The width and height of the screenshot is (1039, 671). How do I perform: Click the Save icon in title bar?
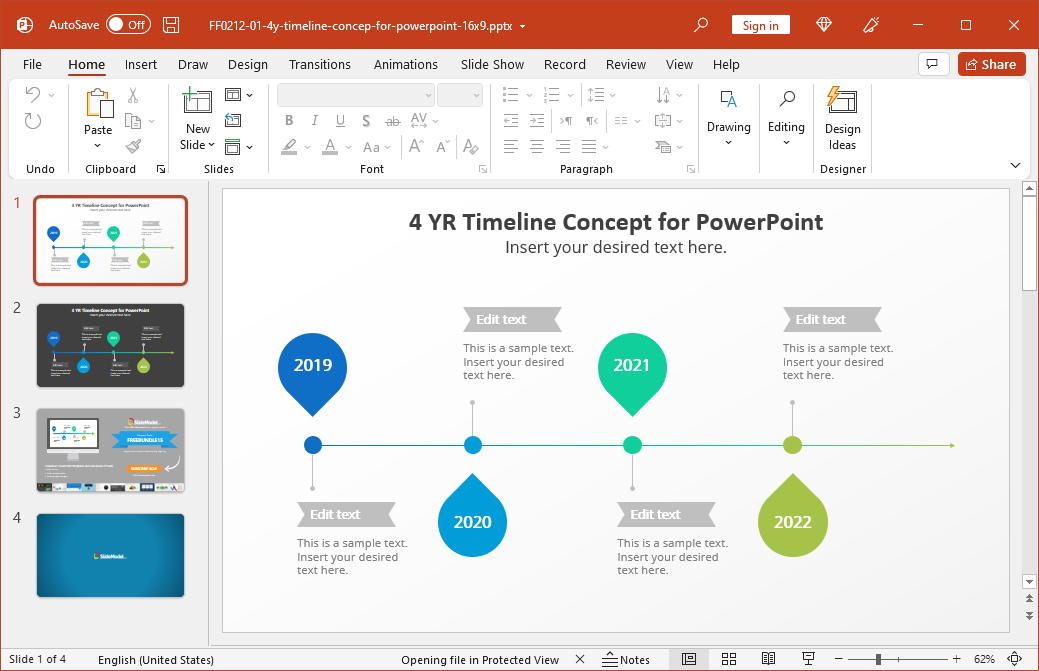coord(171,25)
